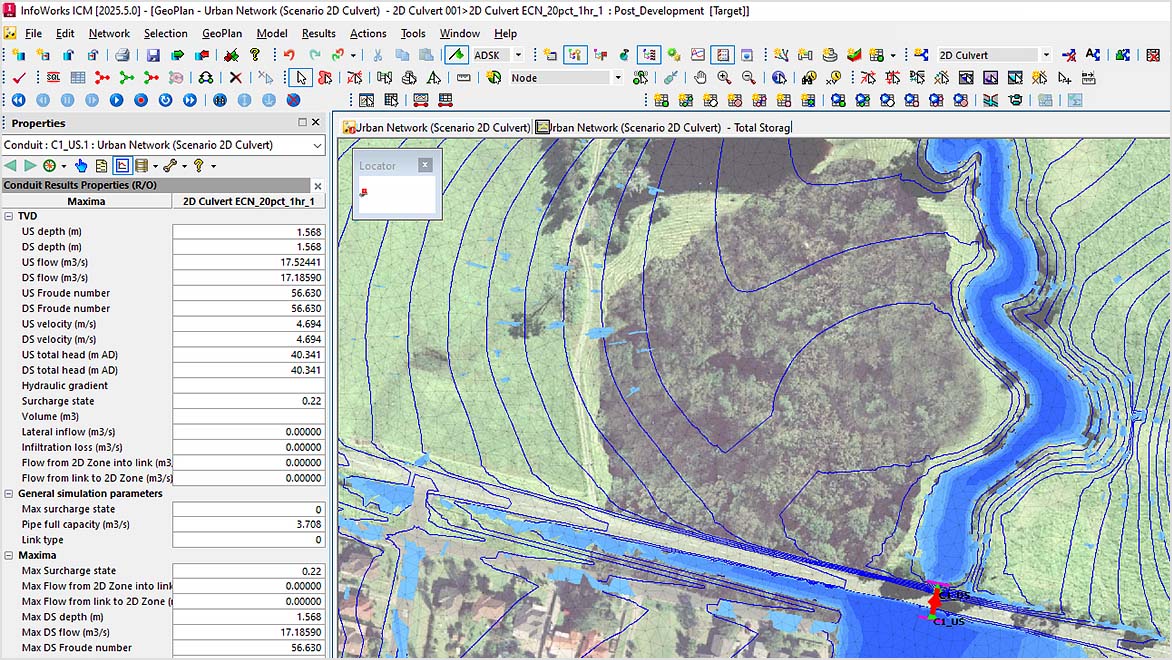
Task: Toggle the graph view icon in Properties toolbar
Action: [123, 166]
